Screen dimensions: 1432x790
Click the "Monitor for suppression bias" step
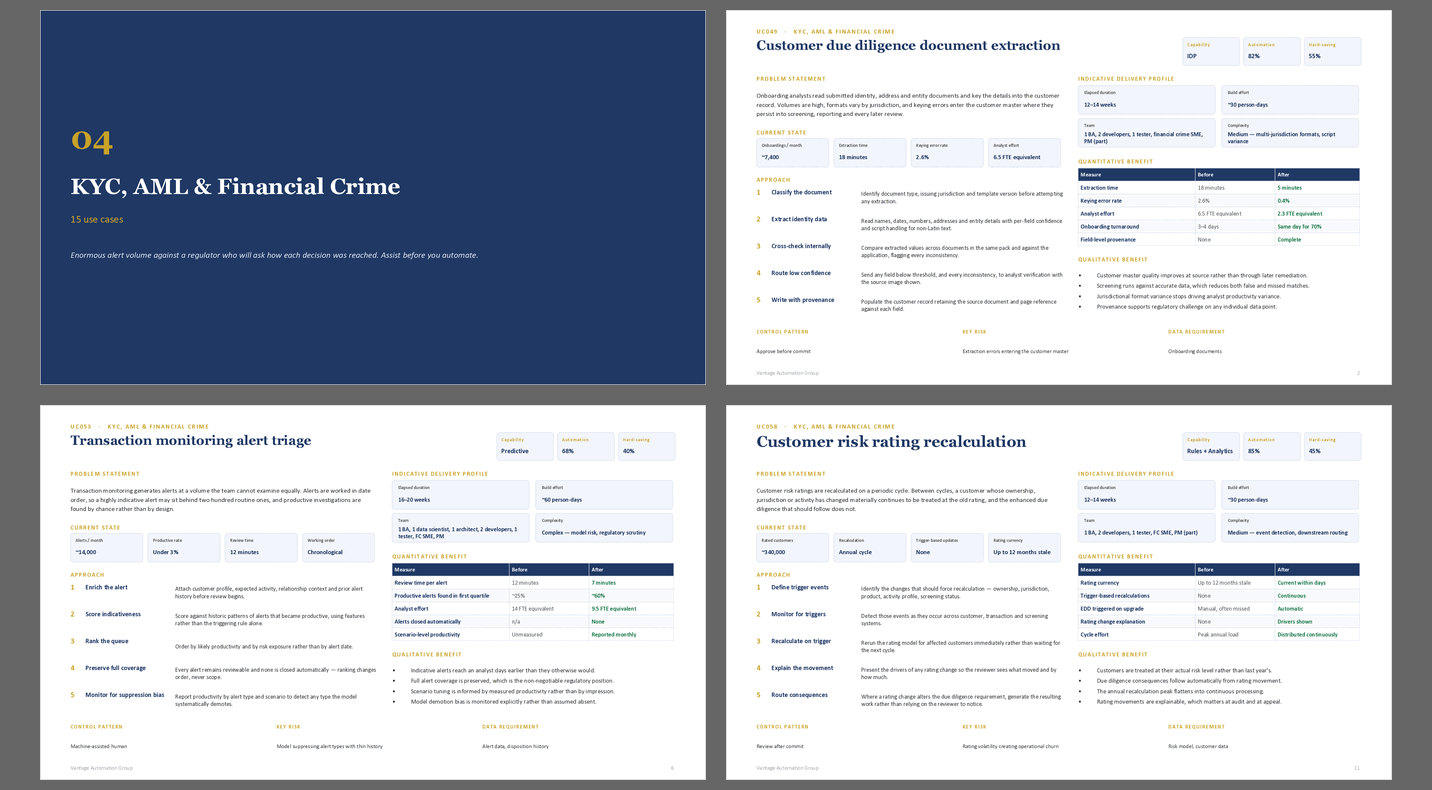tap(125, 695)
